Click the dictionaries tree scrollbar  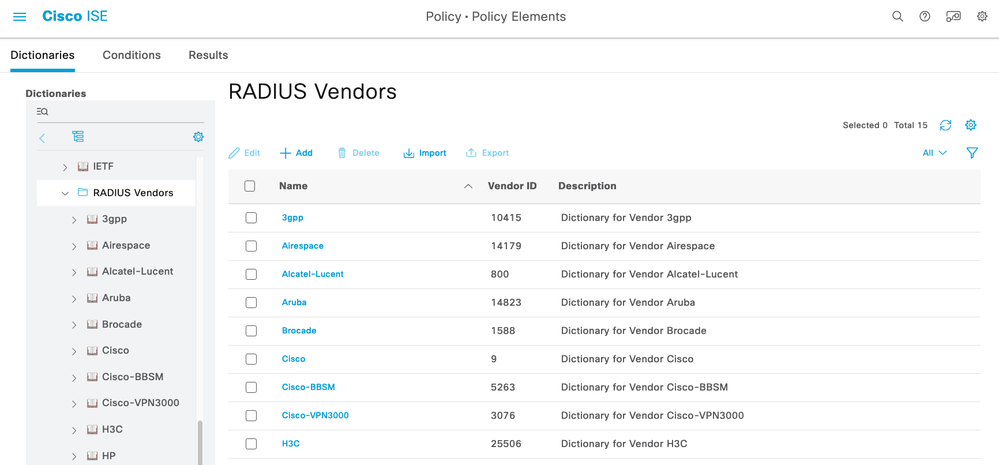click(x=201, y=442)
